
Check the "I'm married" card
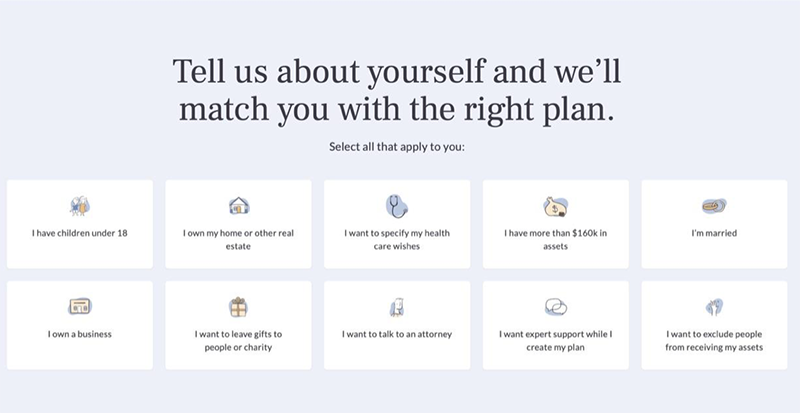click(x=714, y=234)
